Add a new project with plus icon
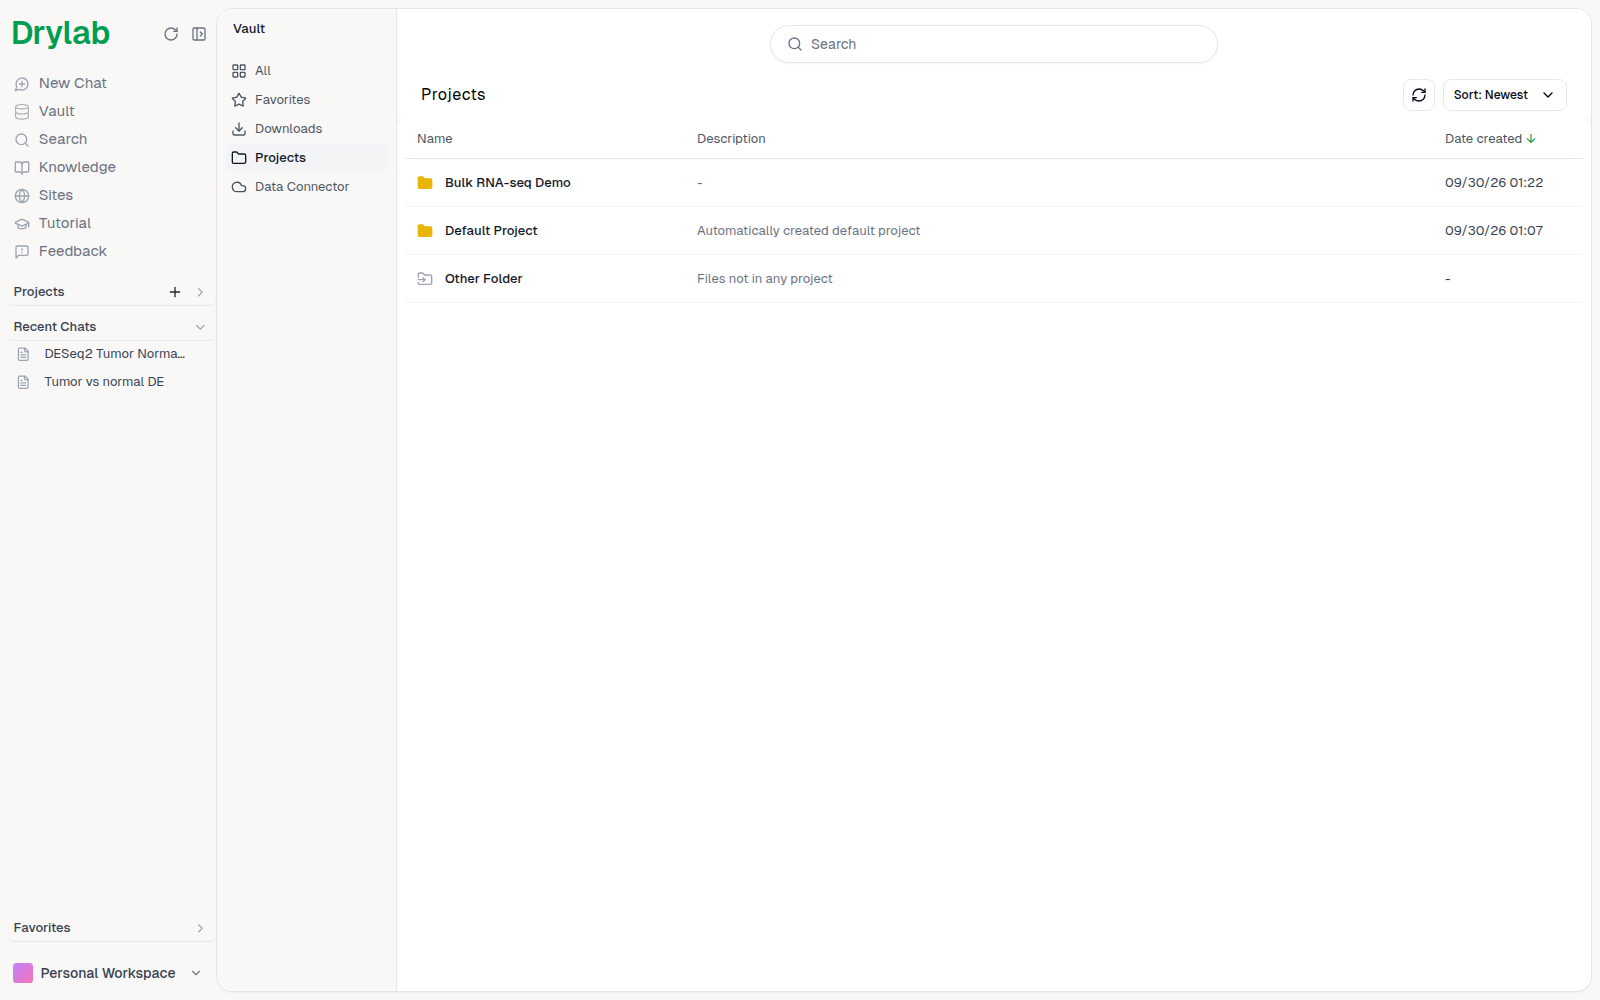 click(175, 292)
